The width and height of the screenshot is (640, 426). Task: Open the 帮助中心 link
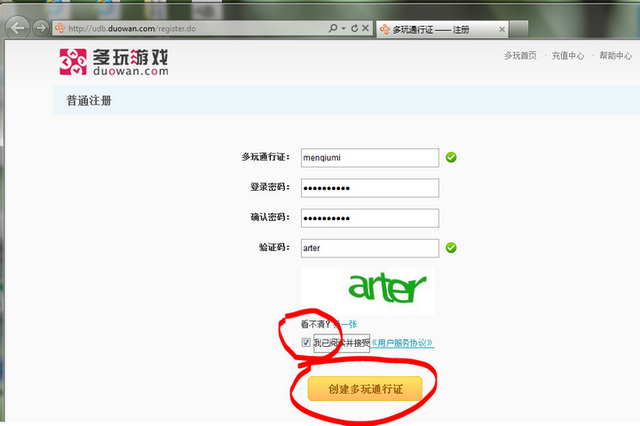[x=615, y=55]
